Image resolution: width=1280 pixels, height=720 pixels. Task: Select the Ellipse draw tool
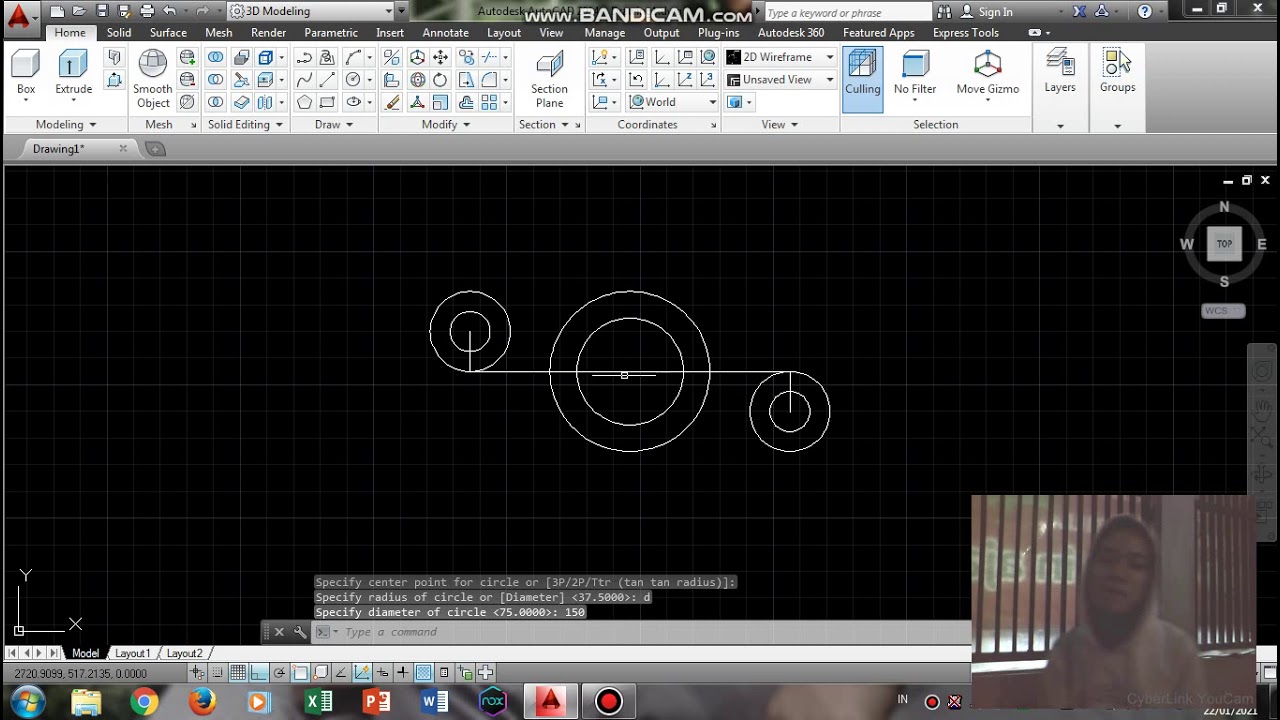(x=353, y=102)
